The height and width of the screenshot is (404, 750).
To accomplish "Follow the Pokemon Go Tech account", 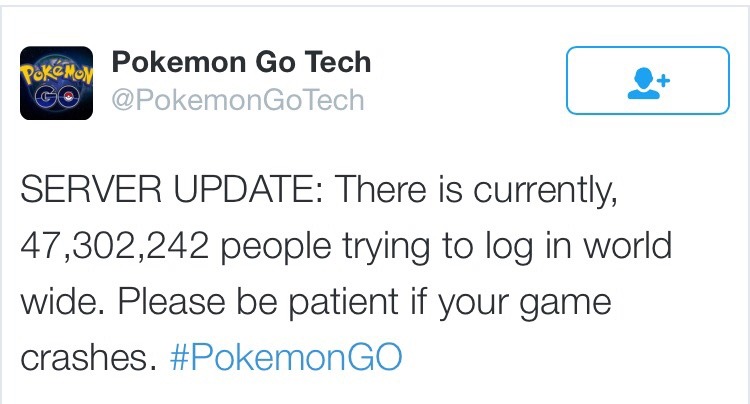I will pyautogui.click(x=649, y=80).
